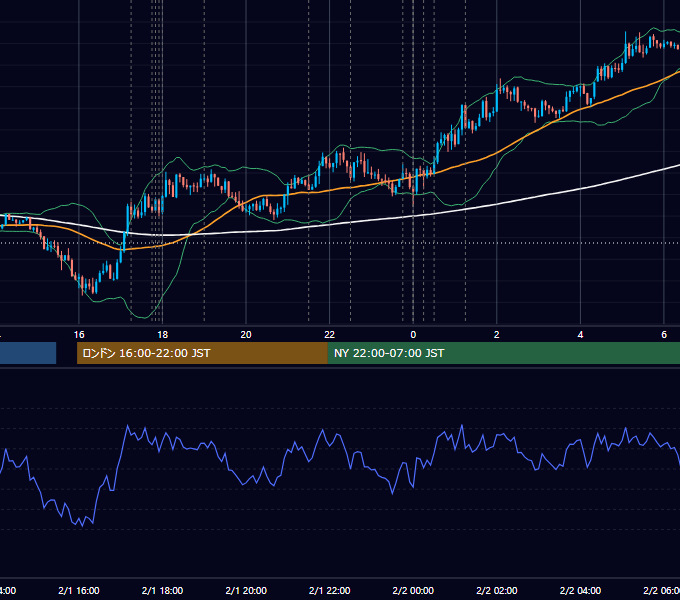This screenshot has width=680, height=600.
Task: Click the 18 hour label on chart axis
Action: [162, 335]
